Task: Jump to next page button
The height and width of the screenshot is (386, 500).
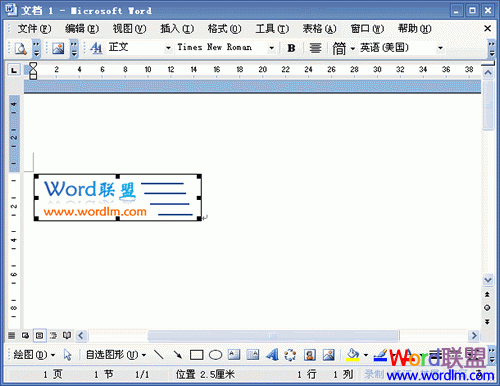Action: tap(487, 322)
